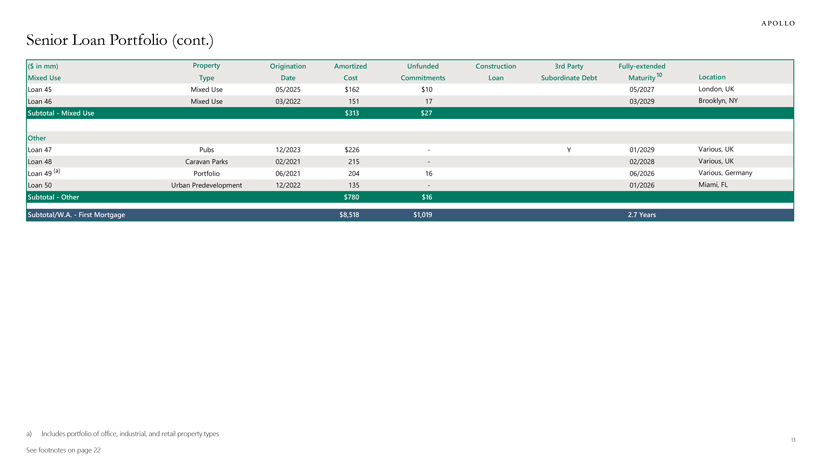Click the Loan 49 footnote (a) label

[x=56, y=172]
